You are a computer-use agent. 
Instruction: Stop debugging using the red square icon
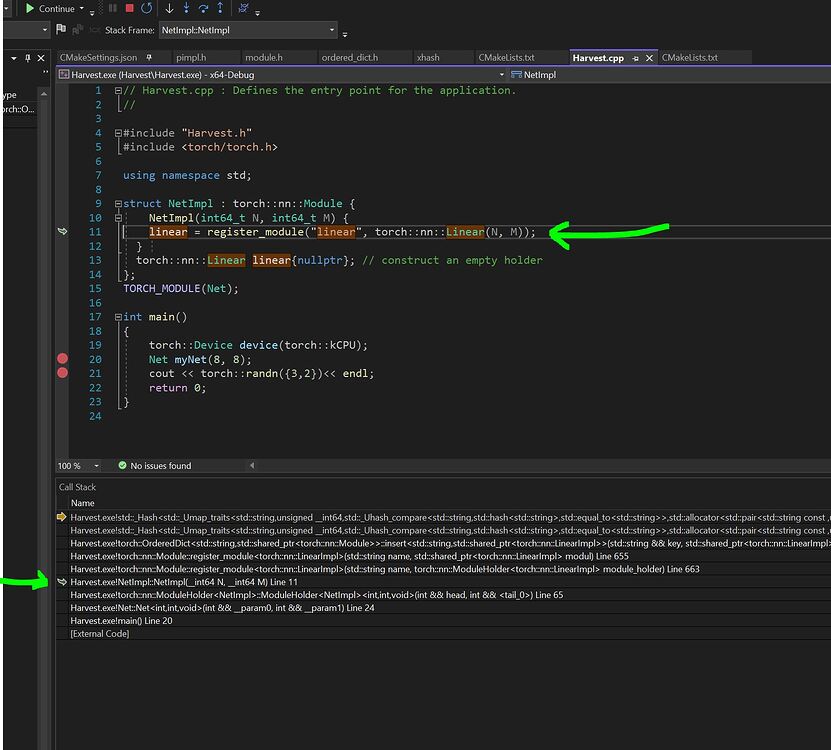coord(129,9)
